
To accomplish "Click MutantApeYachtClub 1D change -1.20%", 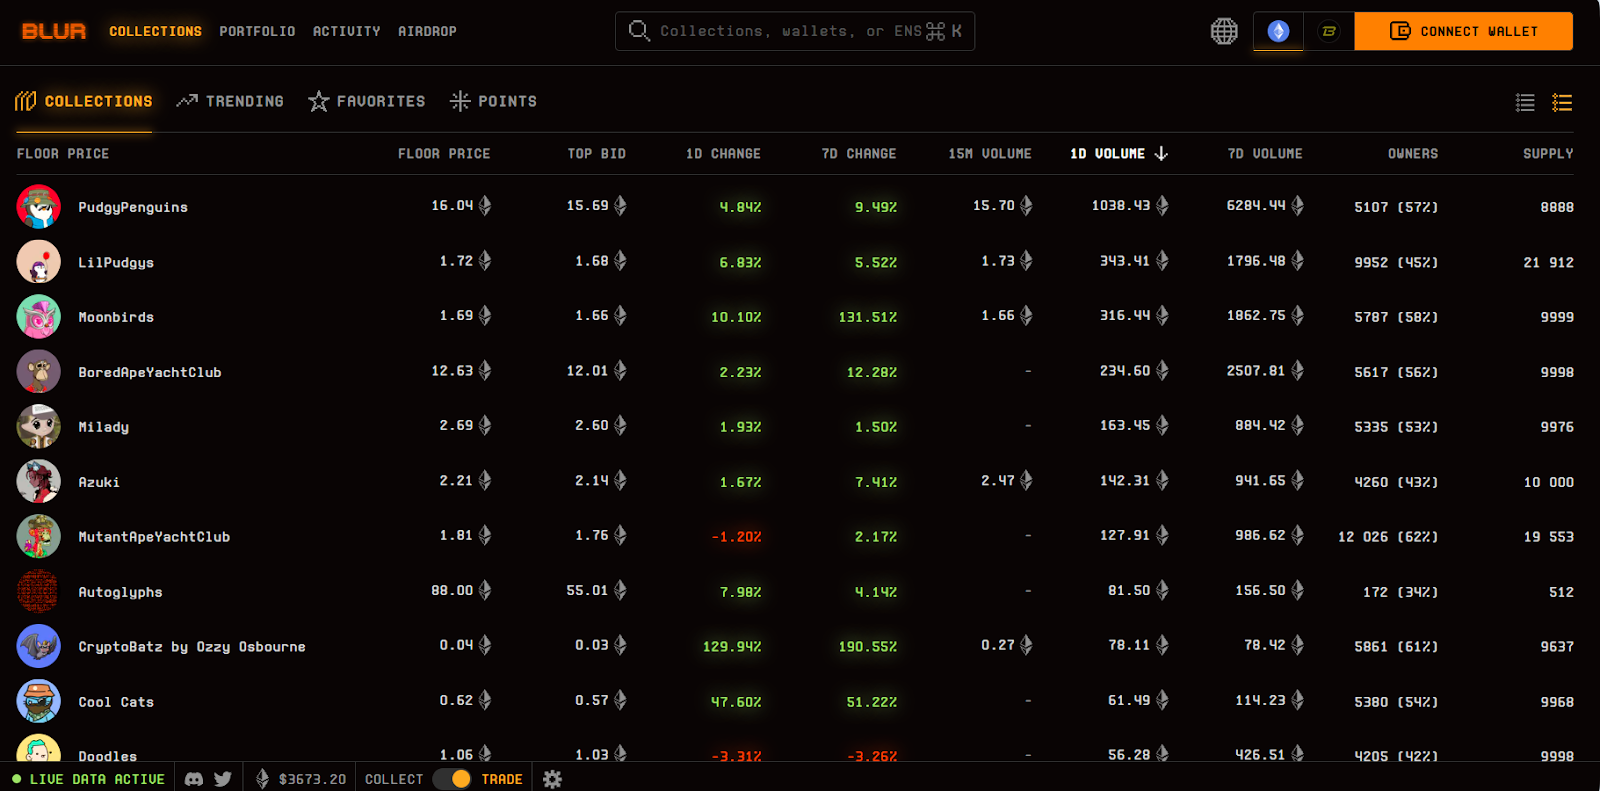I will coord(736,537).
